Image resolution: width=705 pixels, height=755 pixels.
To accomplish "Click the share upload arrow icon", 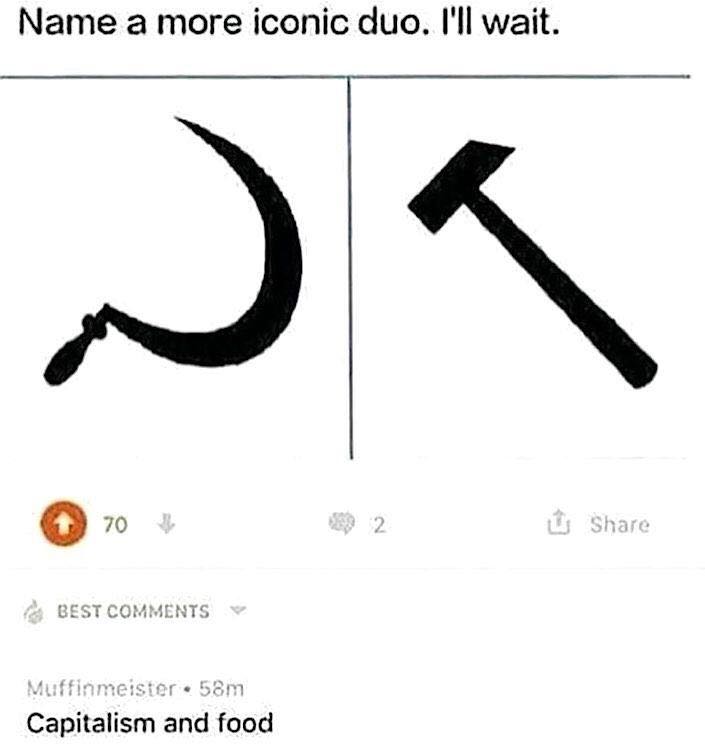I will pyautogui.click(x=559, y=522).
